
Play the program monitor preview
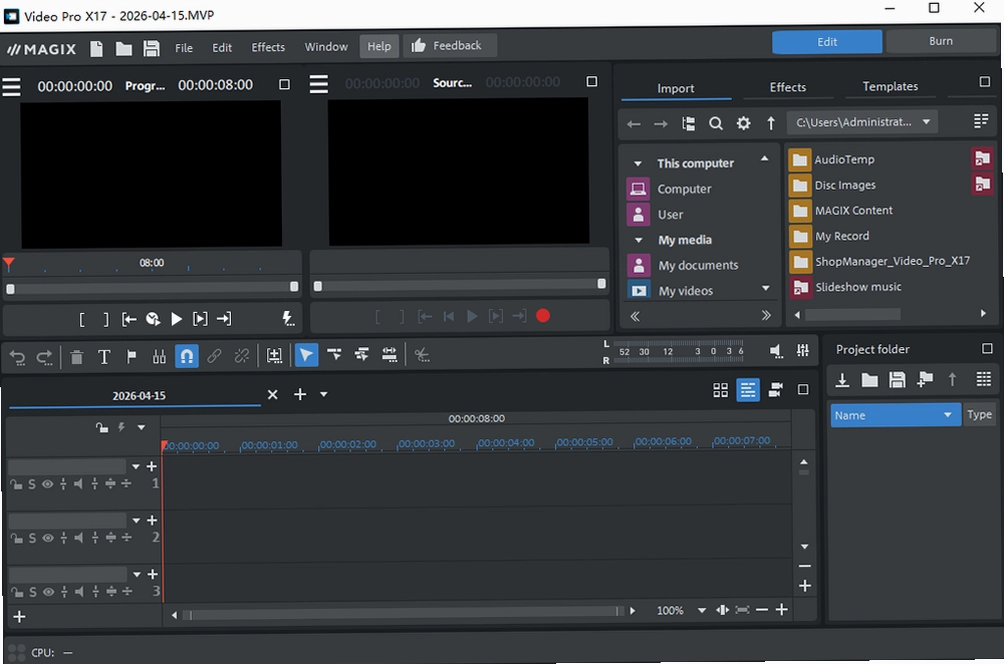pyautogui.click(x=176, y=319)
